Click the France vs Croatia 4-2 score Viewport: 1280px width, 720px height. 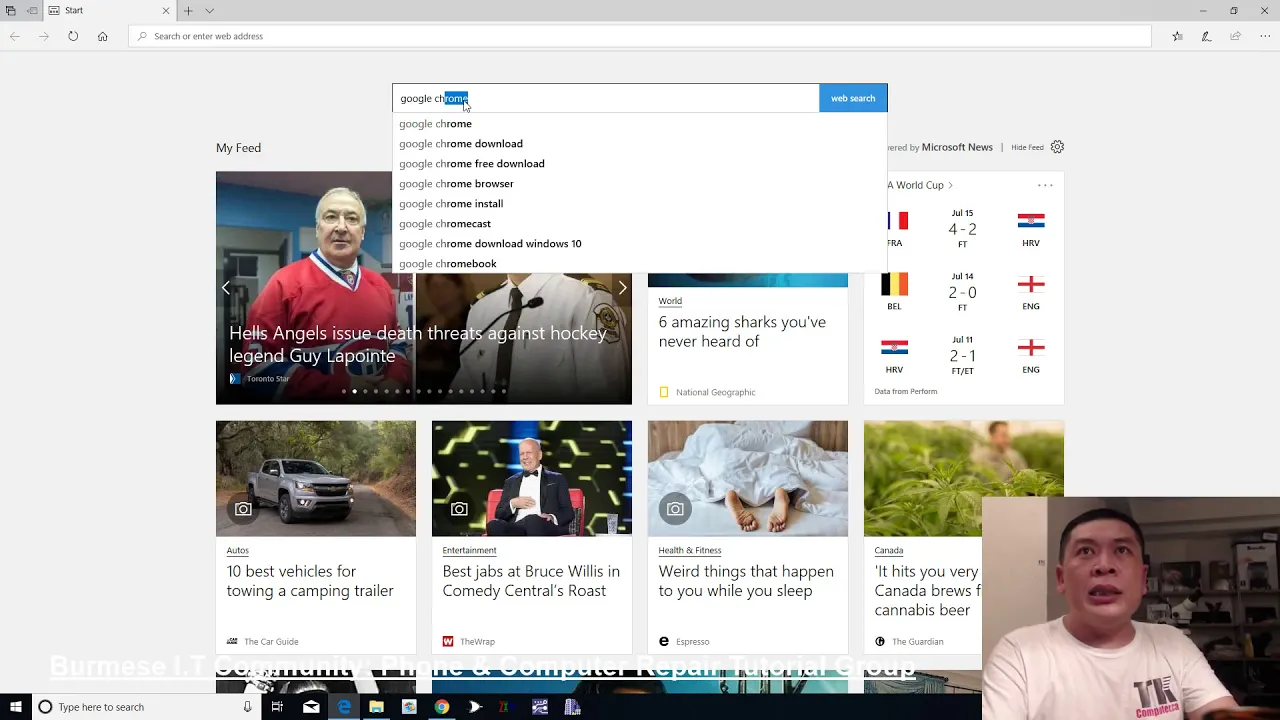962,229
